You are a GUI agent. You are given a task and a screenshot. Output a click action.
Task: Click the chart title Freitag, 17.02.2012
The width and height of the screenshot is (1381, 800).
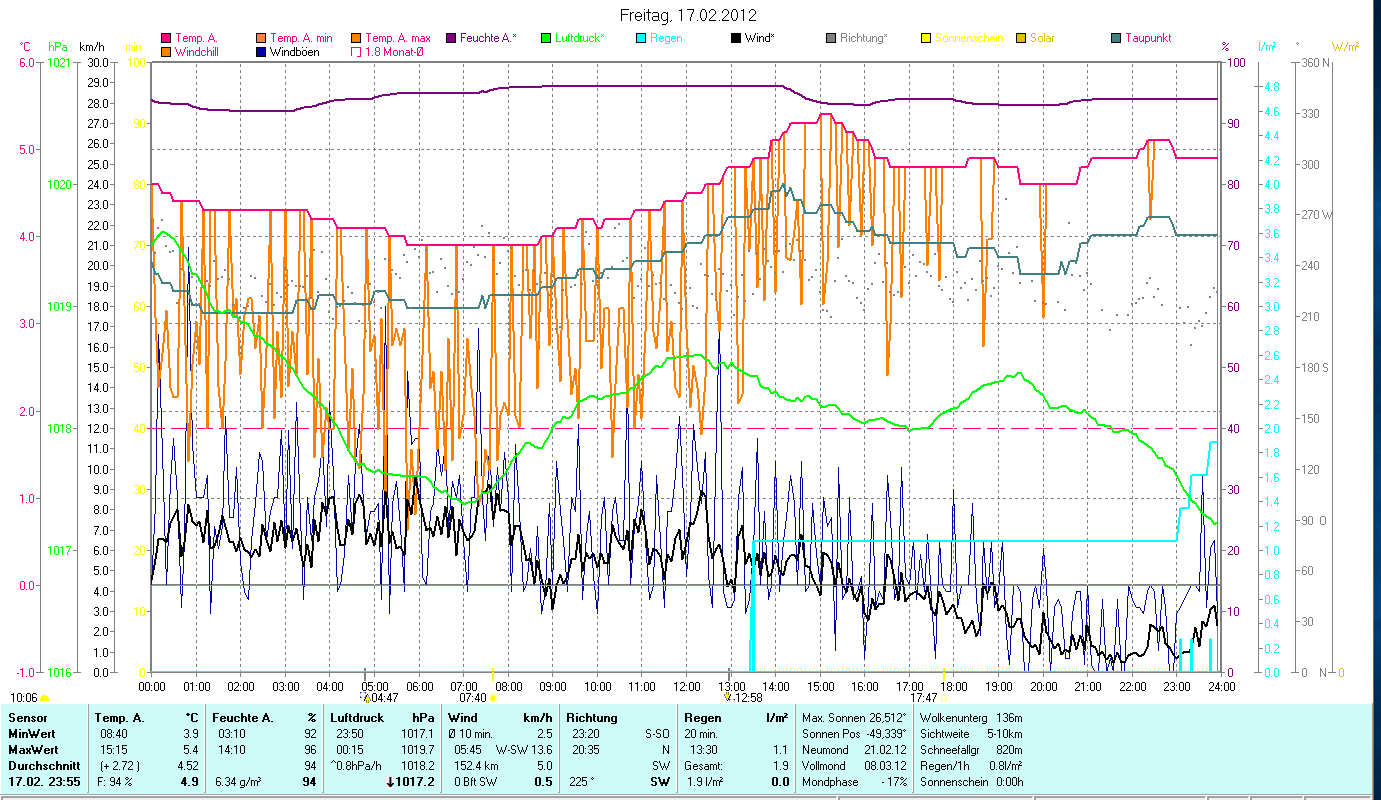tap(688, 15)
